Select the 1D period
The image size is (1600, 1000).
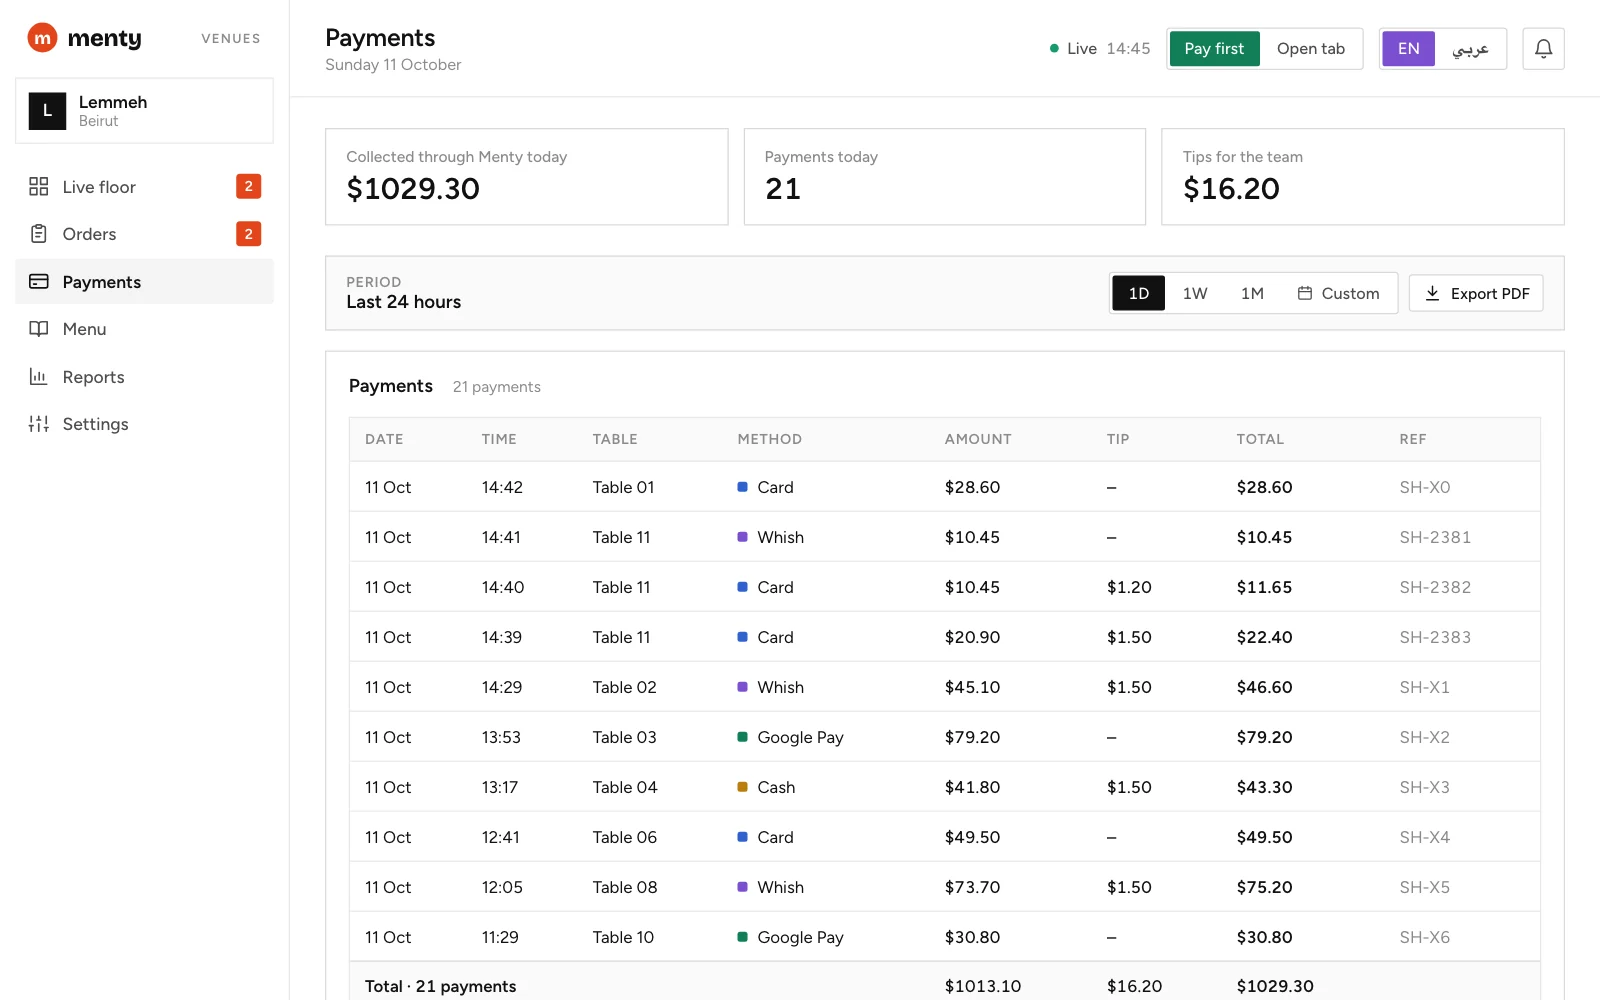1139,293
